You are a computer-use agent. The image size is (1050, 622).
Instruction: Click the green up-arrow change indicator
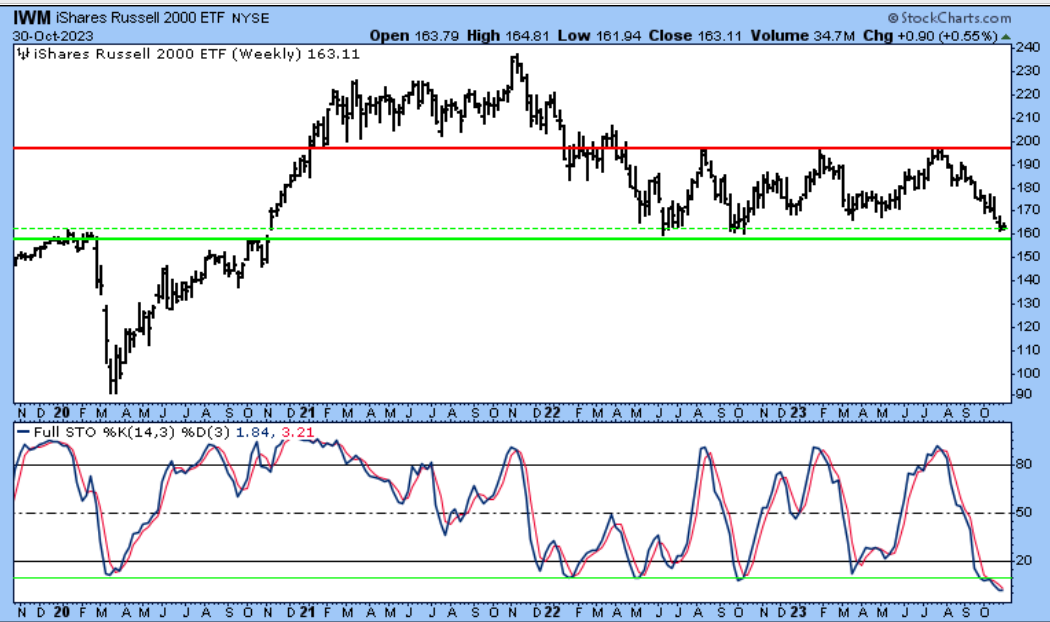1006,37
